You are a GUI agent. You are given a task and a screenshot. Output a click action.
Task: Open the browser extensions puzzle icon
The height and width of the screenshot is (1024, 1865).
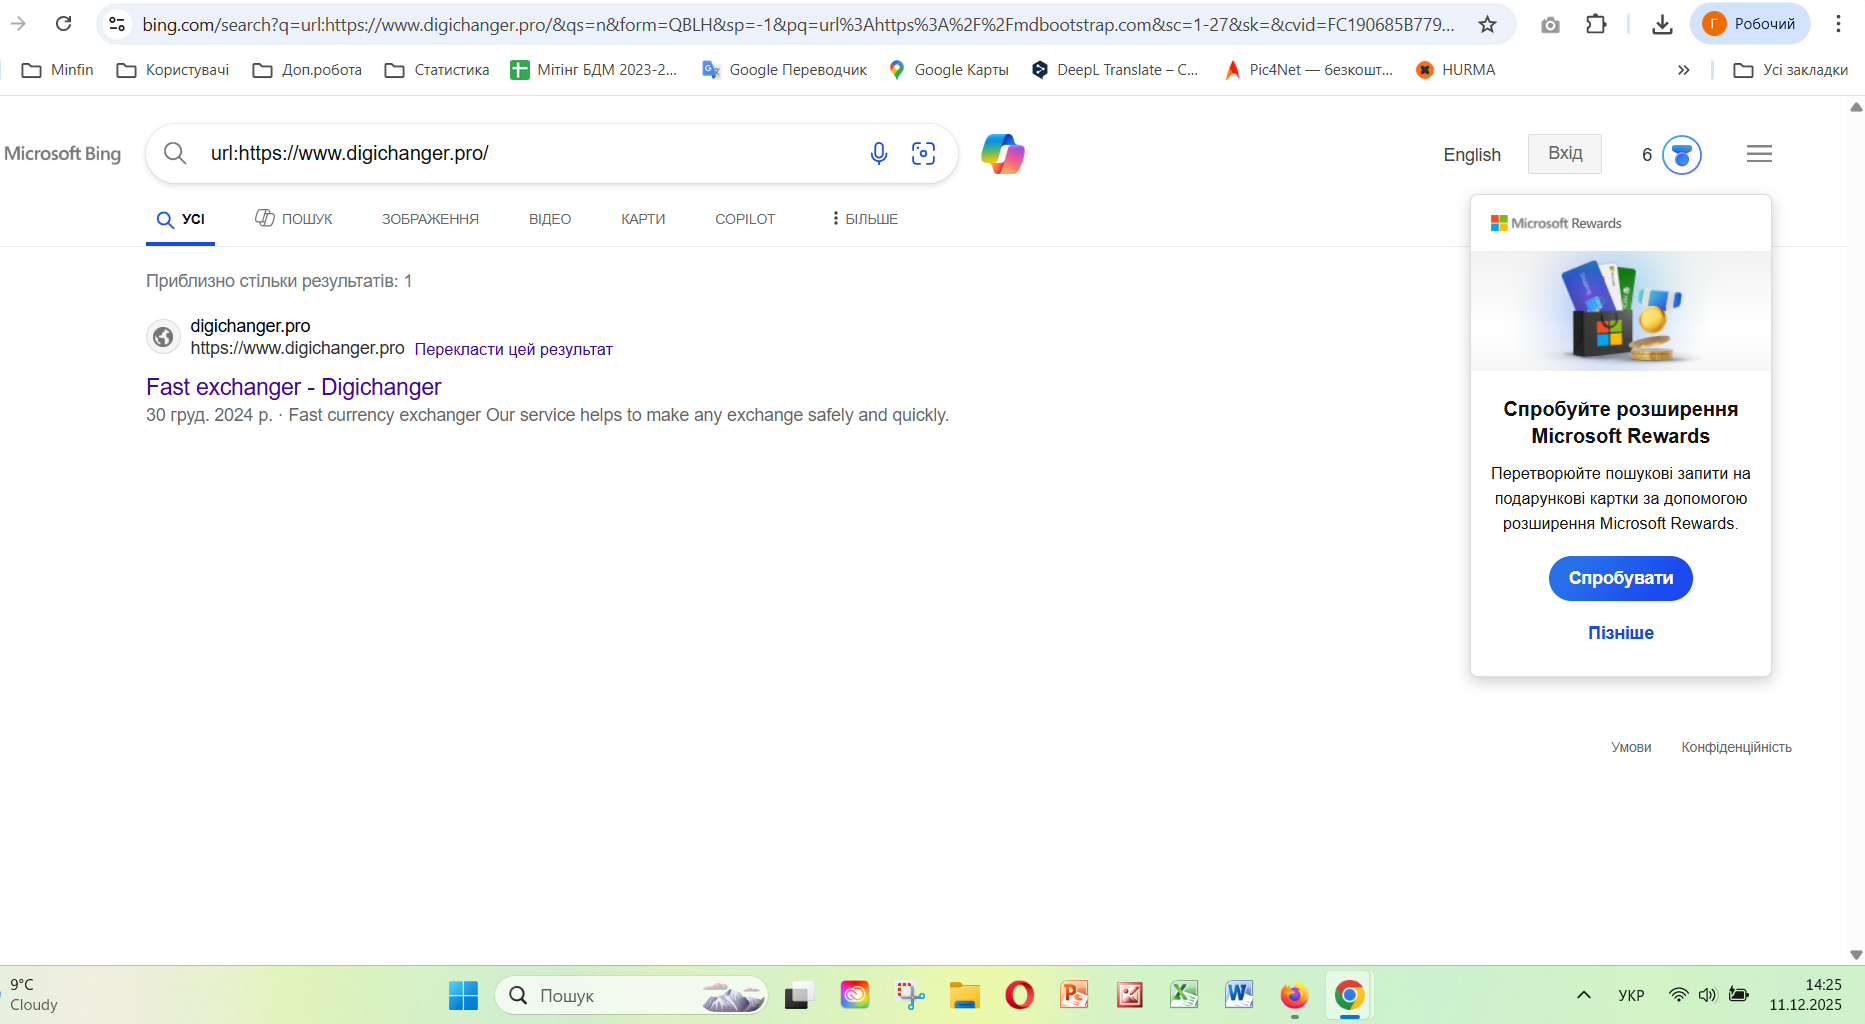click(x=1596, y=24)
